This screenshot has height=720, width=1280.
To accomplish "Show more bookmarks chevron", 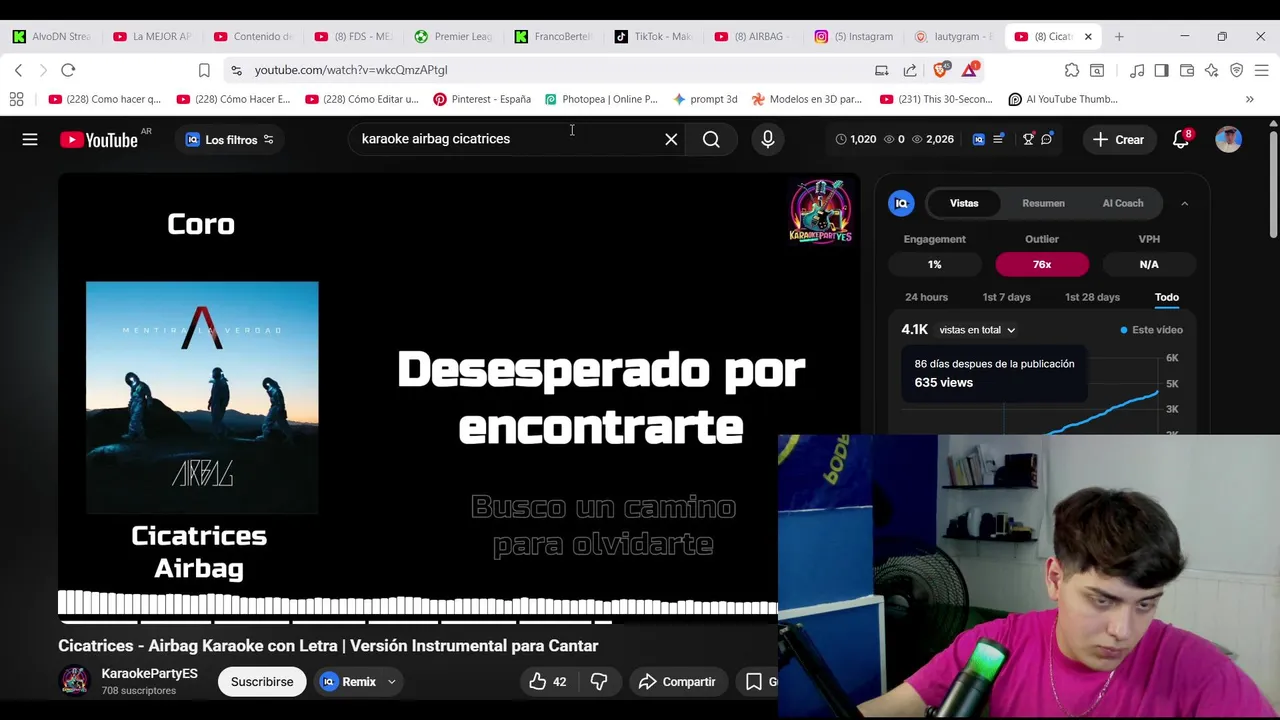I will coord(1249,99).
